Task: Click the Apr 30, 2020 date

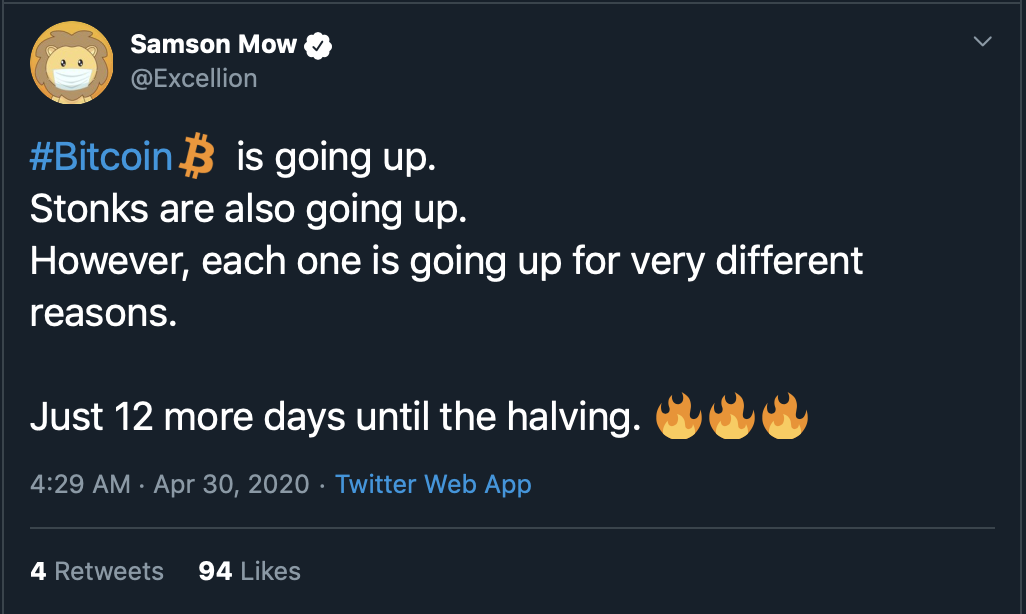Action: 231,484
